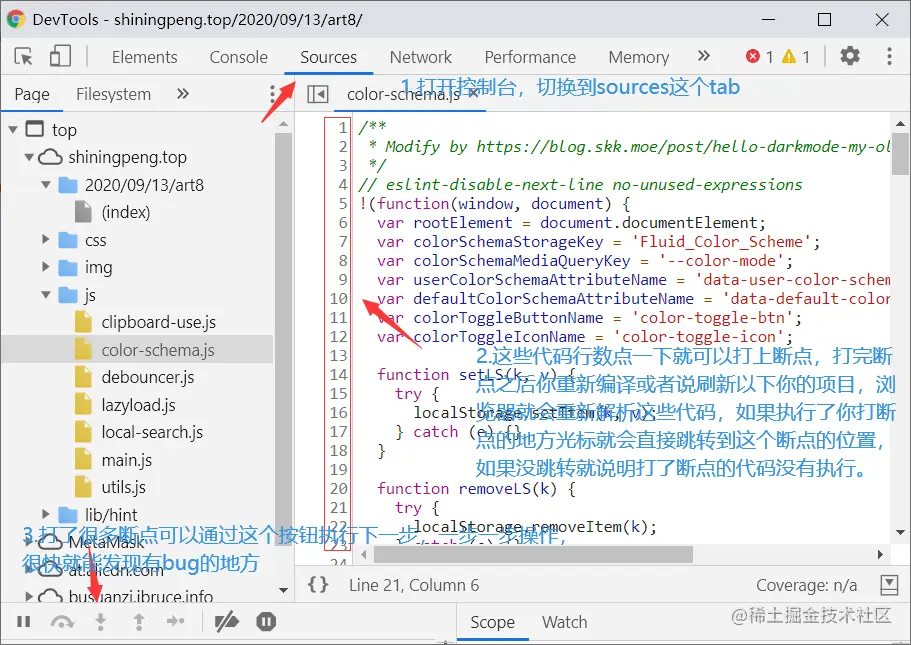This screenshot has width=911, height=645.
Task: Pause script execution button
Action: [24, 622]
